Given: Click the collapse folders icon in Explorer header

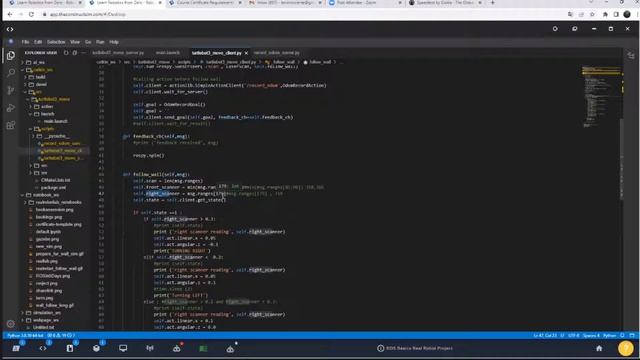Looking at the screenshot, I should (75, 53).
